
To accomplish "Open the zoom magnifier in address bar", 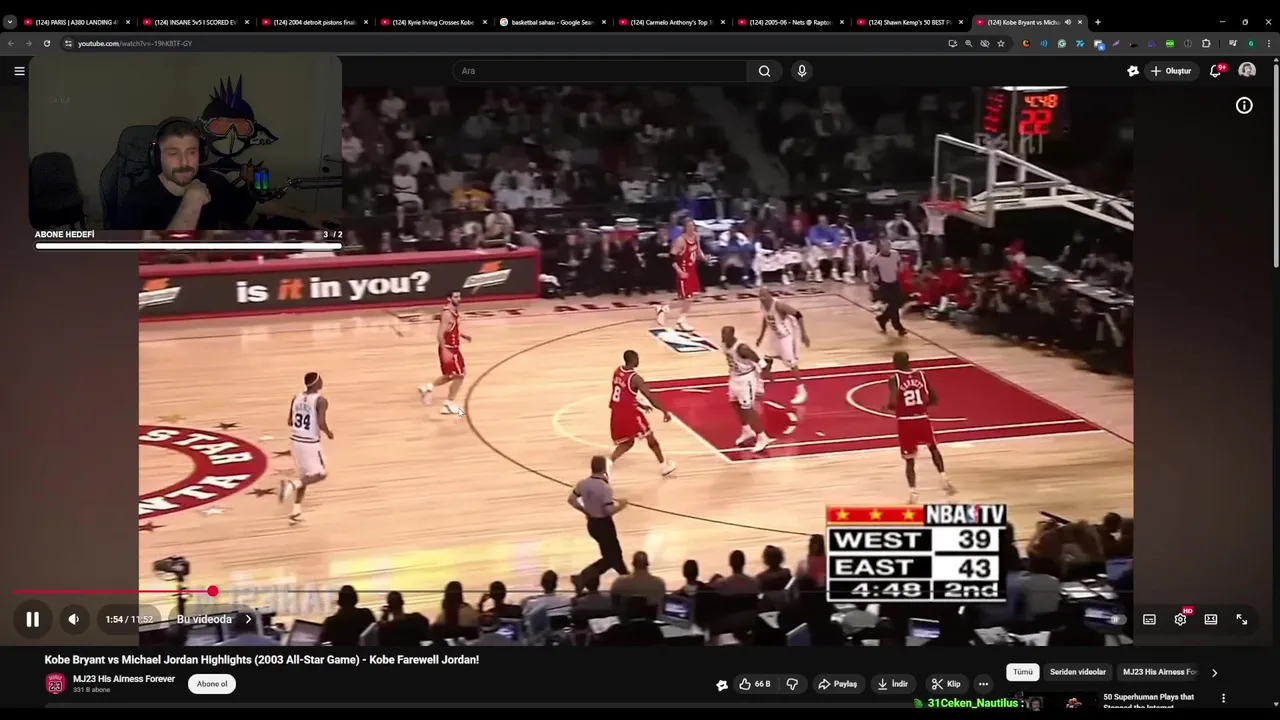I will 968,44.
